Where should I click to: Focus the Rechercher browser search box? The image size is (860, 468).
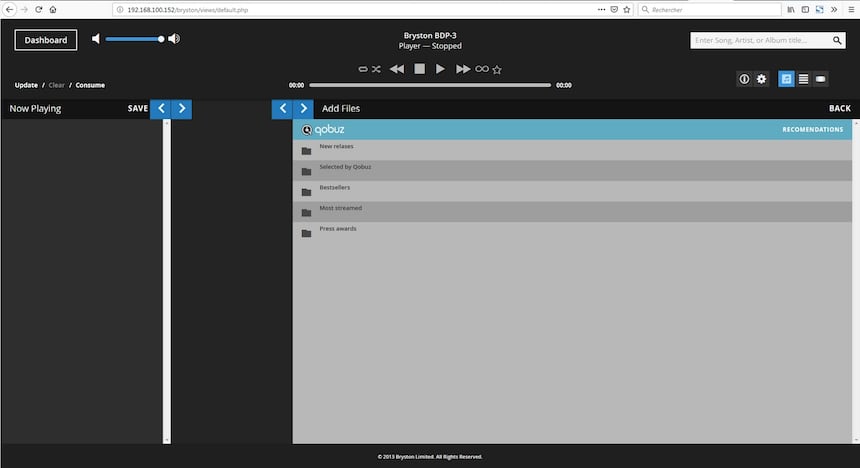coord(710,9)
